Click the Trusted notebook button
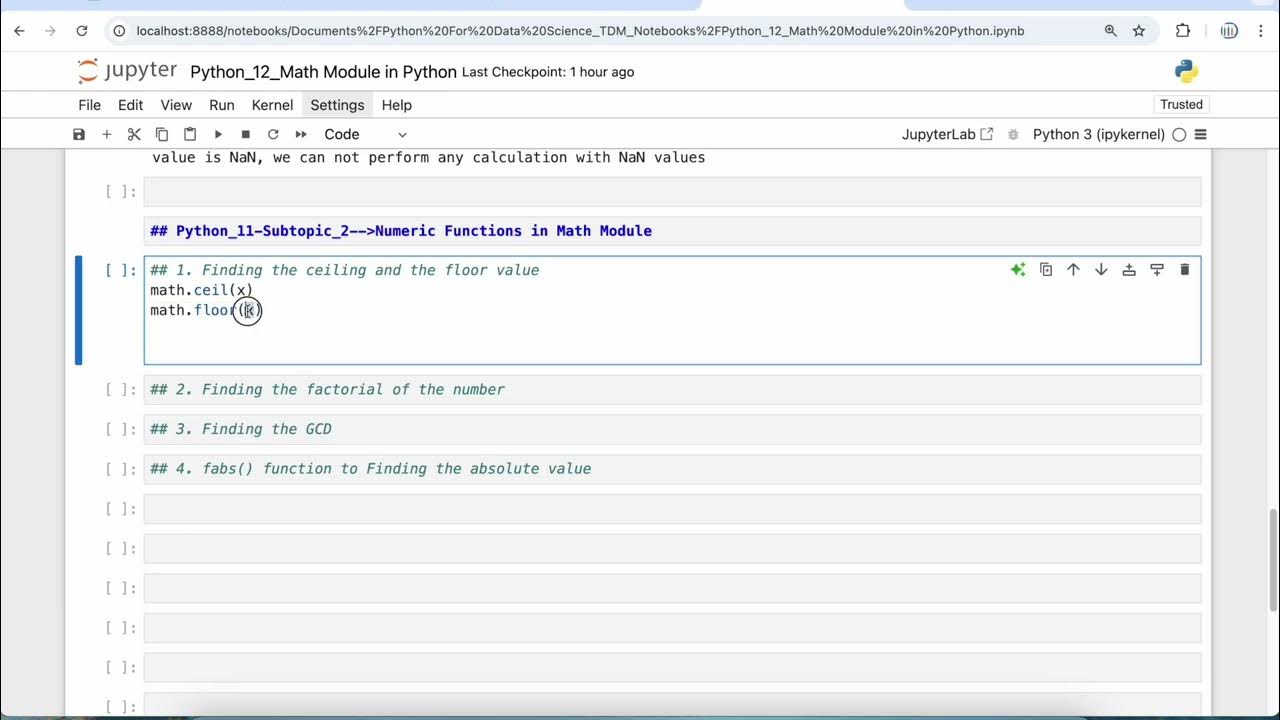The width and height of the screenshot is (1280, 720). (1181, 105)
